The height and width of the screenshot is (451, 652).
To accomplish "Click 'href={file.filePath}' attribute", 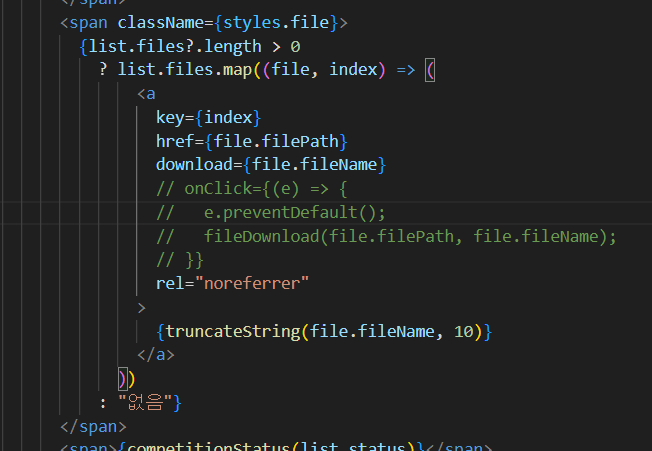I will pos(252,141).
